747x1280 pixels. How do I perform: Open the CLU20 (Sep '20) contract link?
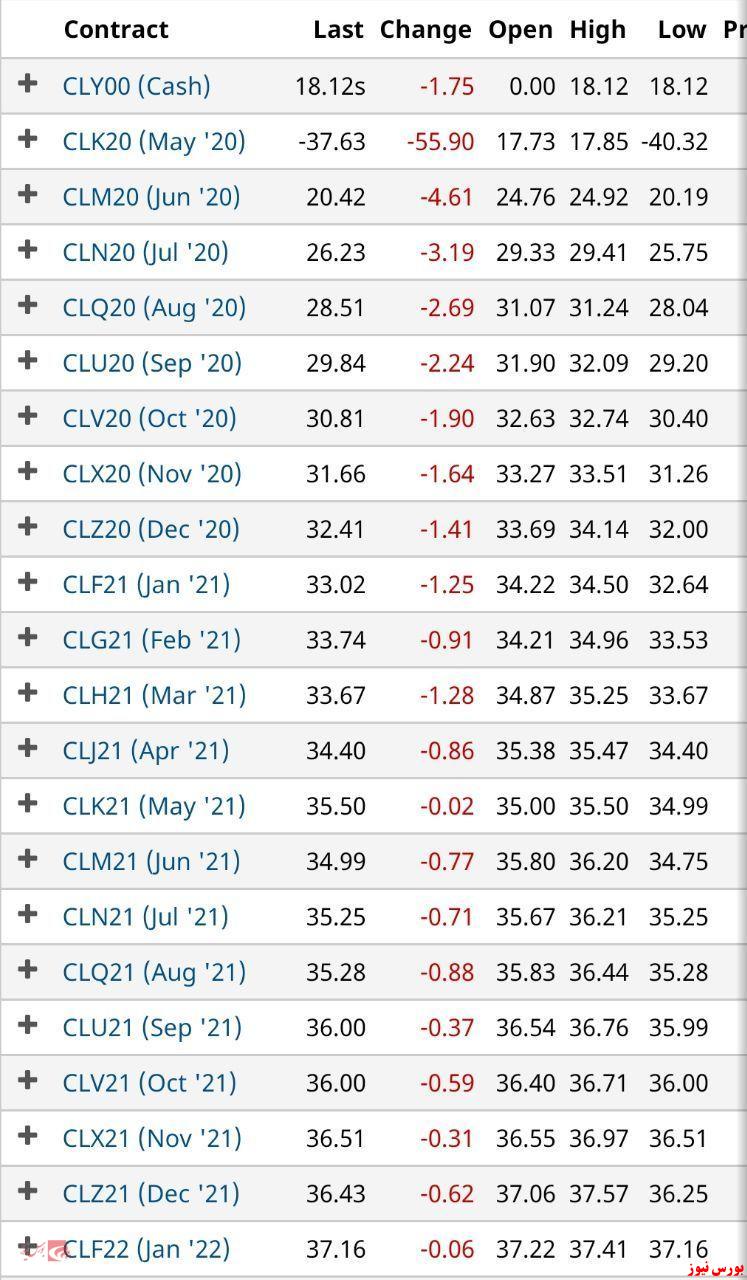pos(152,363)
